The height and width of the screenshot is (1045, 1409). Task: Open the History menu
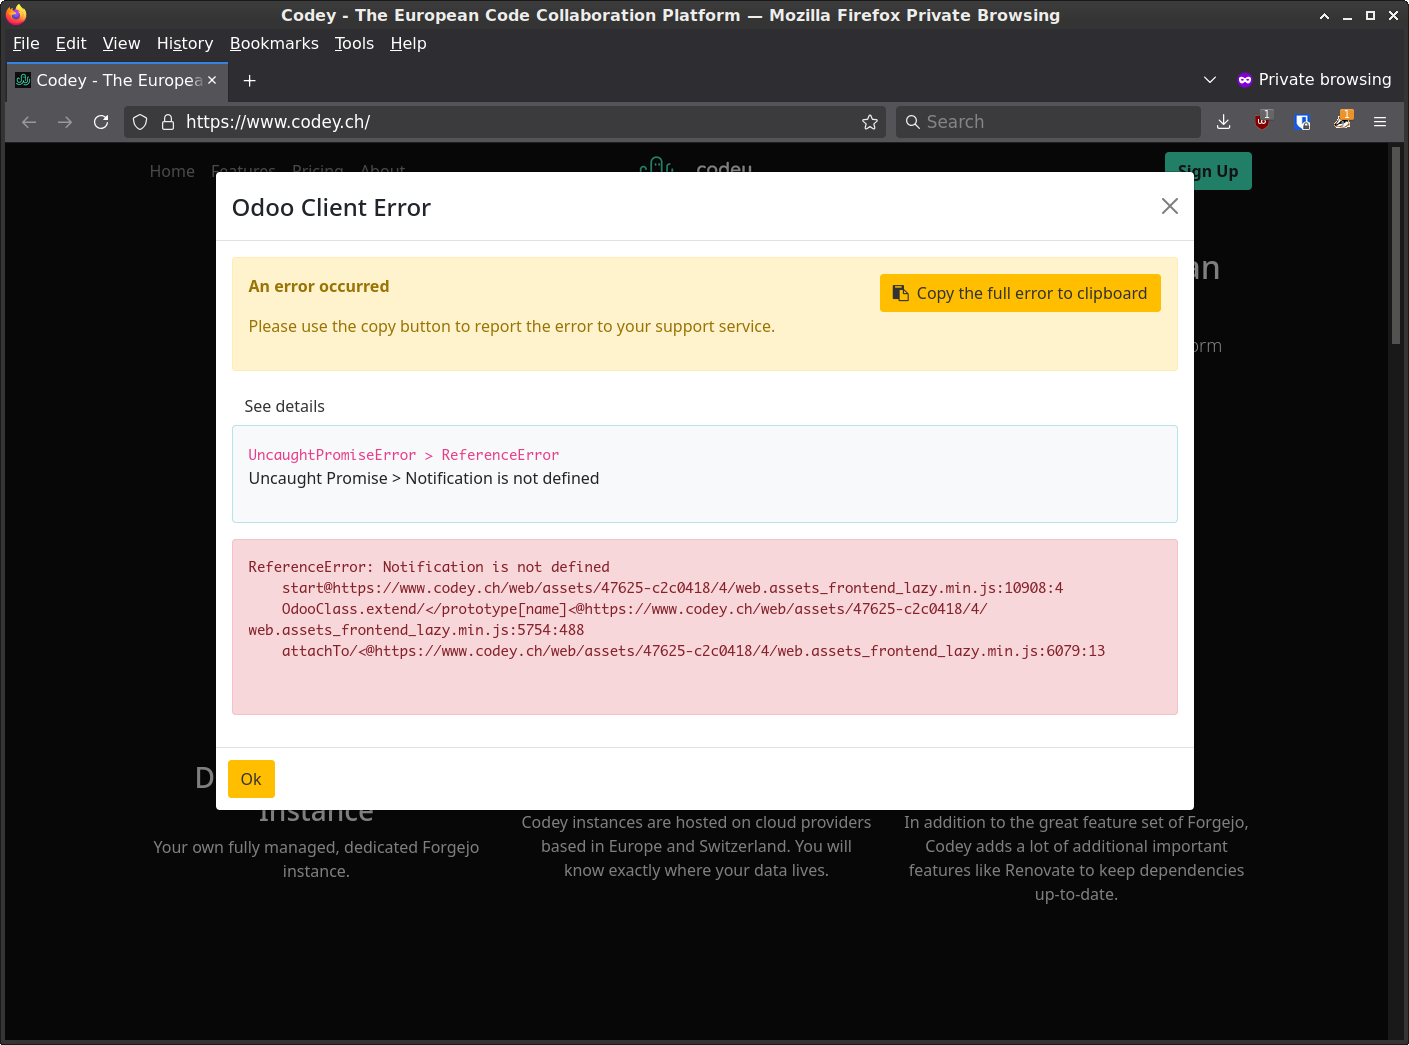point(185,43)
